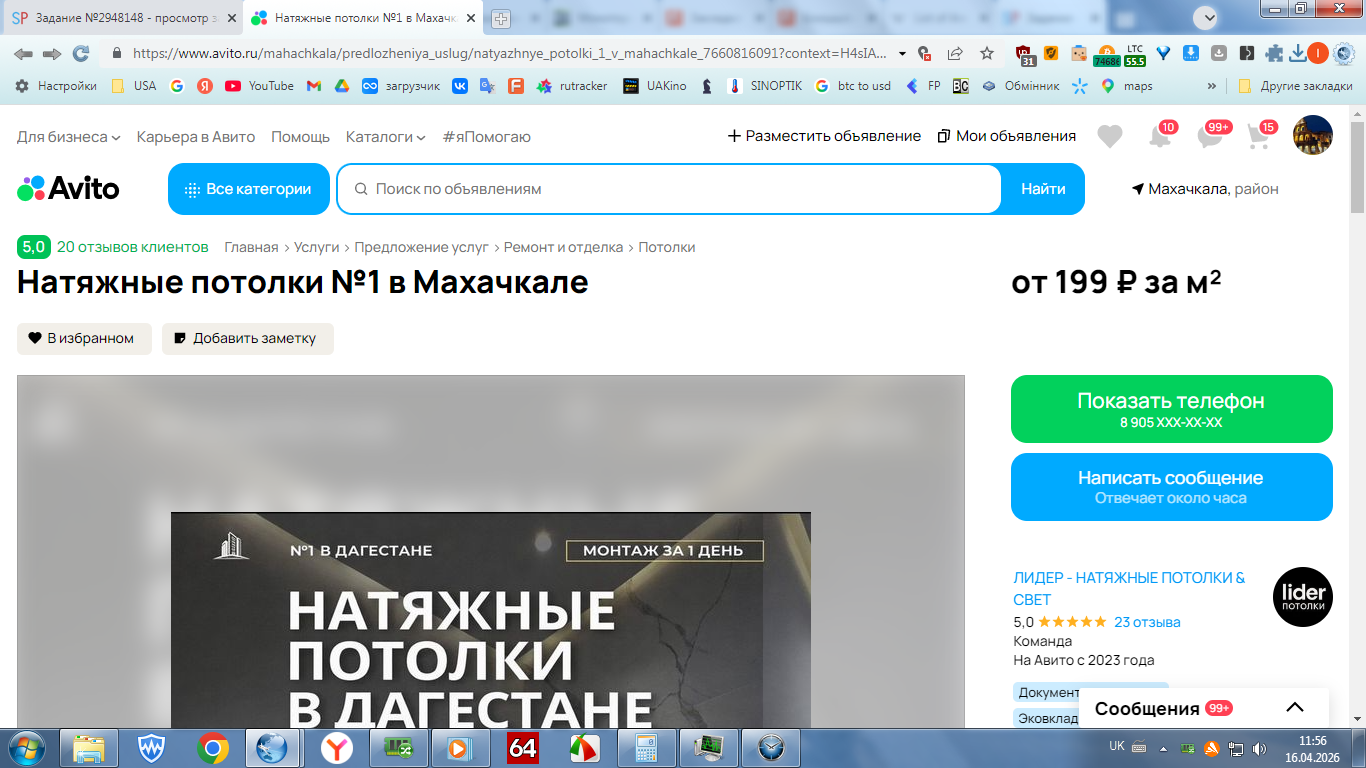Go to Ремонт и отделка breadcrumb

[x=563, y=247]
